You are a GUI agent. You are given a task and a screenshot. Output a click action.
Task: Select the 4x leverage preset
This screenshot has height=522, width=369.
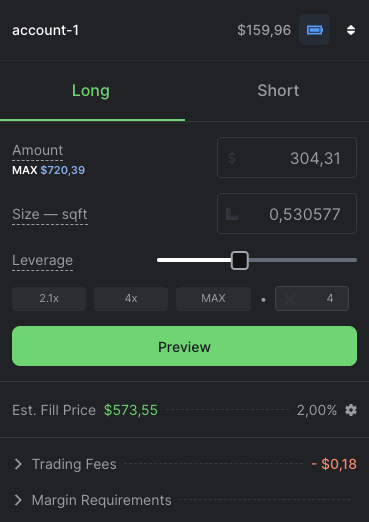(131, 299)
